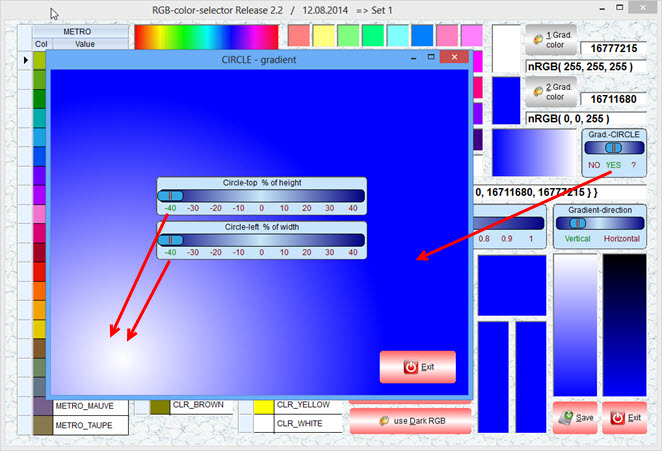Click the 16777215 color value field

(613, 48)
